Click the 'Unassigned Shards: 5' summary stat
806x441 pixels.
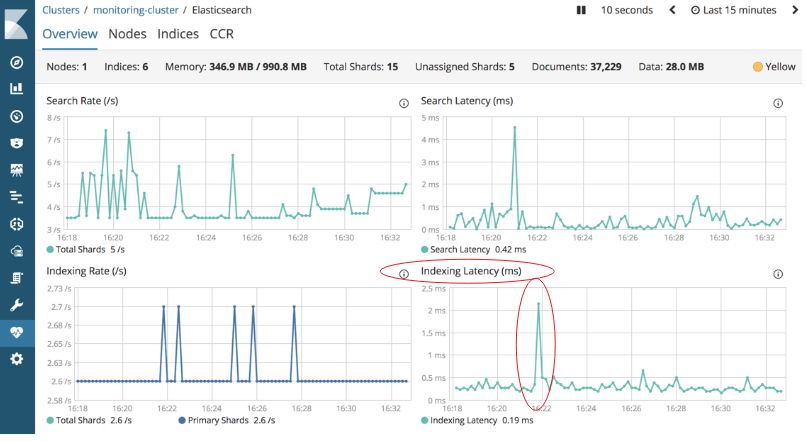coord(465,67)
